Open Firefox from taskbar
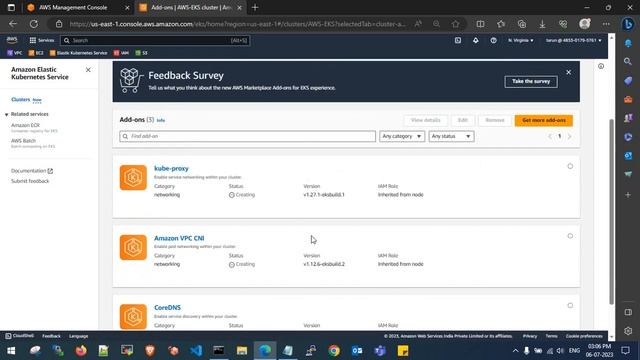 click(81, 351)
